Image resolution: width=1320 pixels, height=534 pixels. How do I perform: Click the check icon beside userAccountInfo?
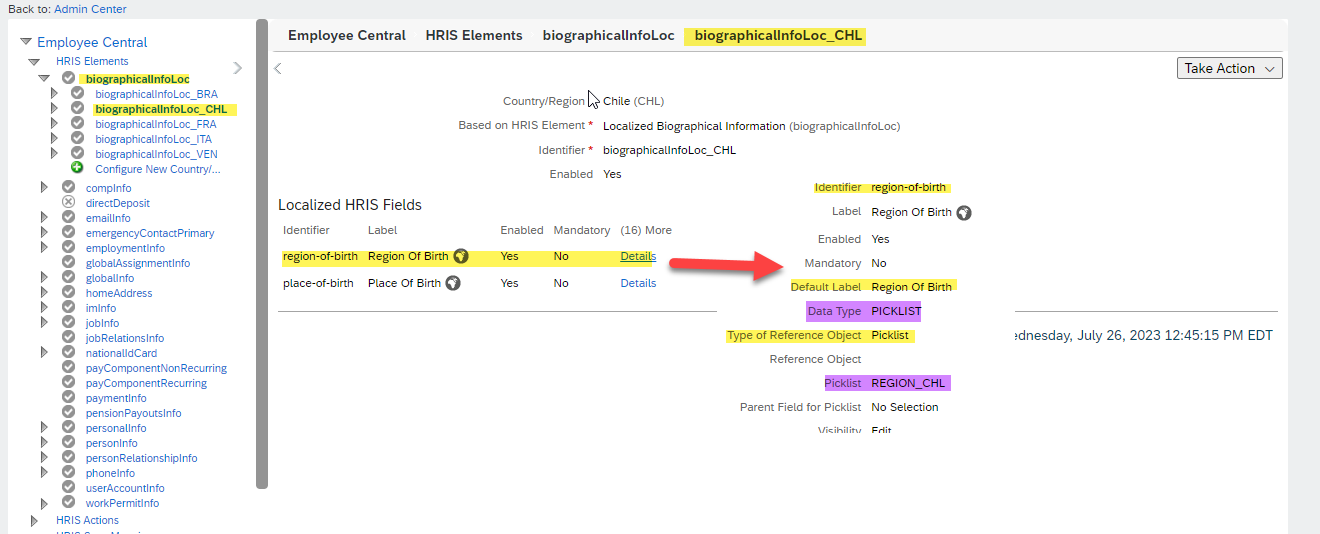[x=68, y=487]
